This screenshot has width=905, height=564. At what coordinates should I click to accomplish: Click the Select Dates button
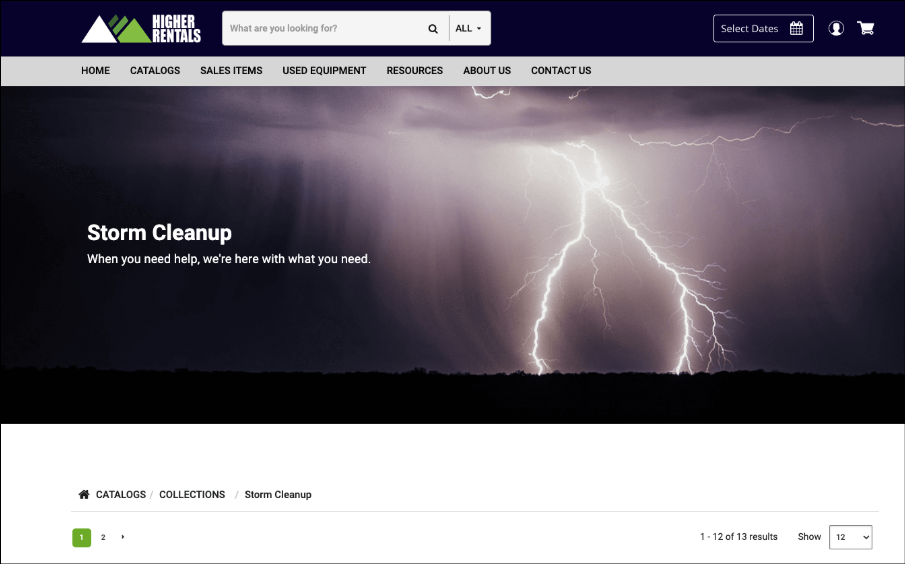point(762,29)
